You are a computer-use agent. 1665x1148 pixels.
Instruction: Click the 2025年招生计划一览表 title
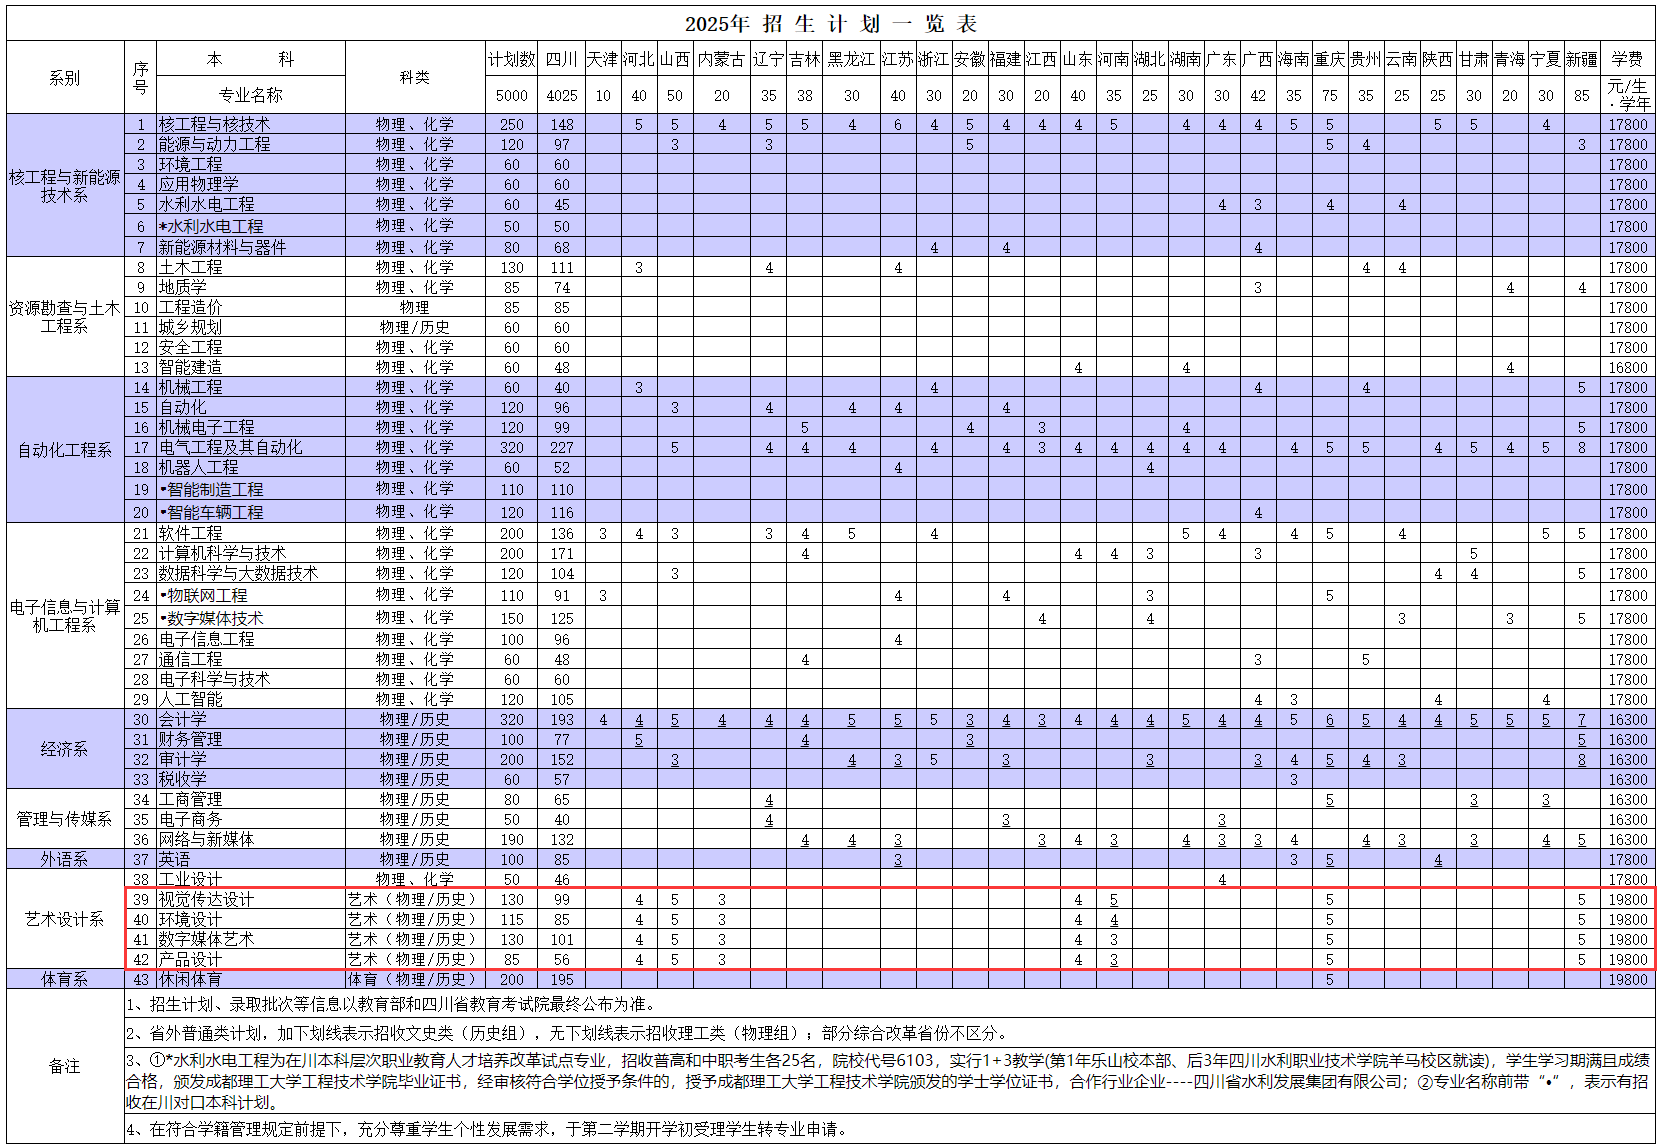coord(830,24)
